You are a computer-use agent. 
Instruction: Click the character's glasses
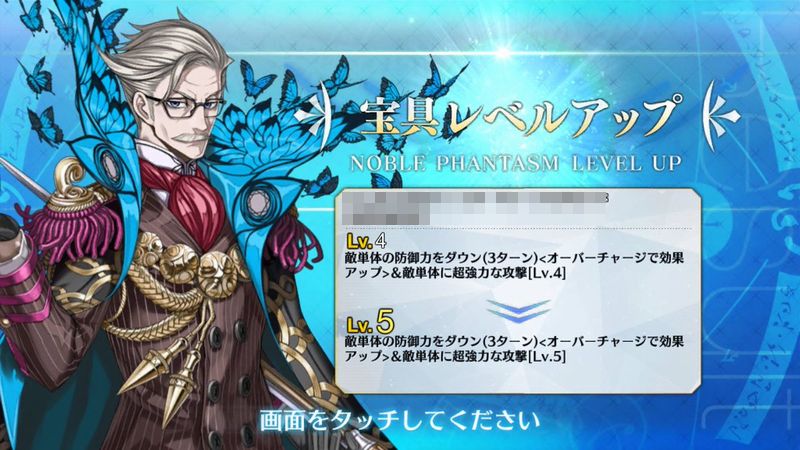pyautogui.click(x=187, y=106)
